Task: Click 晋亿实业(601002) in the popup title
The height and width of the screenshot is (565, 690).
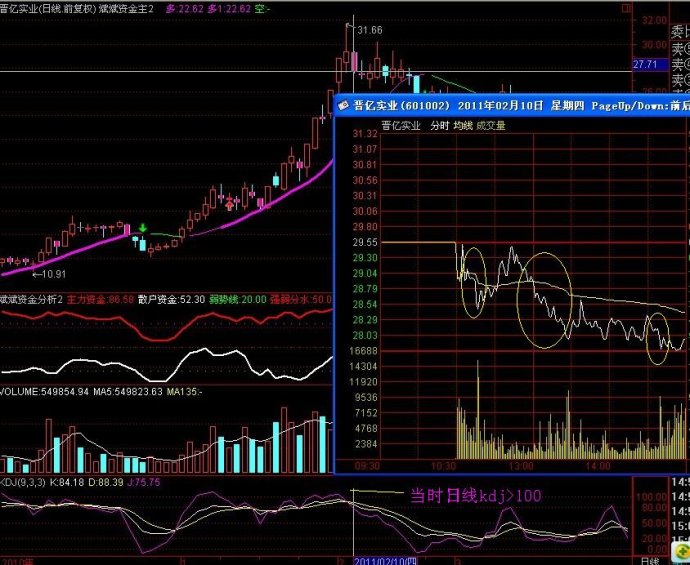Action: coord(401,106)
